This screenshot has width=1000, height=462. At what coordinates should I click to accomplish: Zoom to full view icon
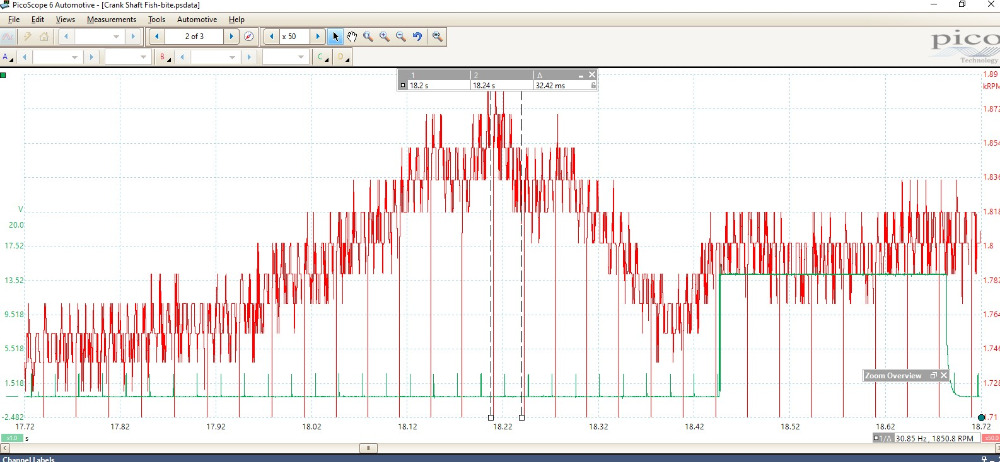pos(437,37)
